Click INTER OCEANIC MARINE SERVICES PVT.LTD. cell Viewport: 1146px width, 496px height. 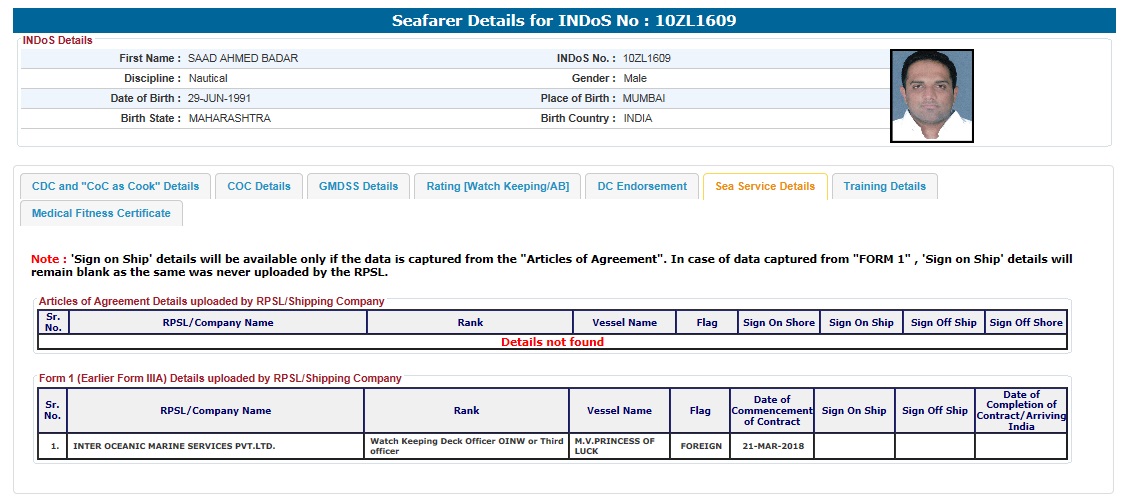click(216, 446)
